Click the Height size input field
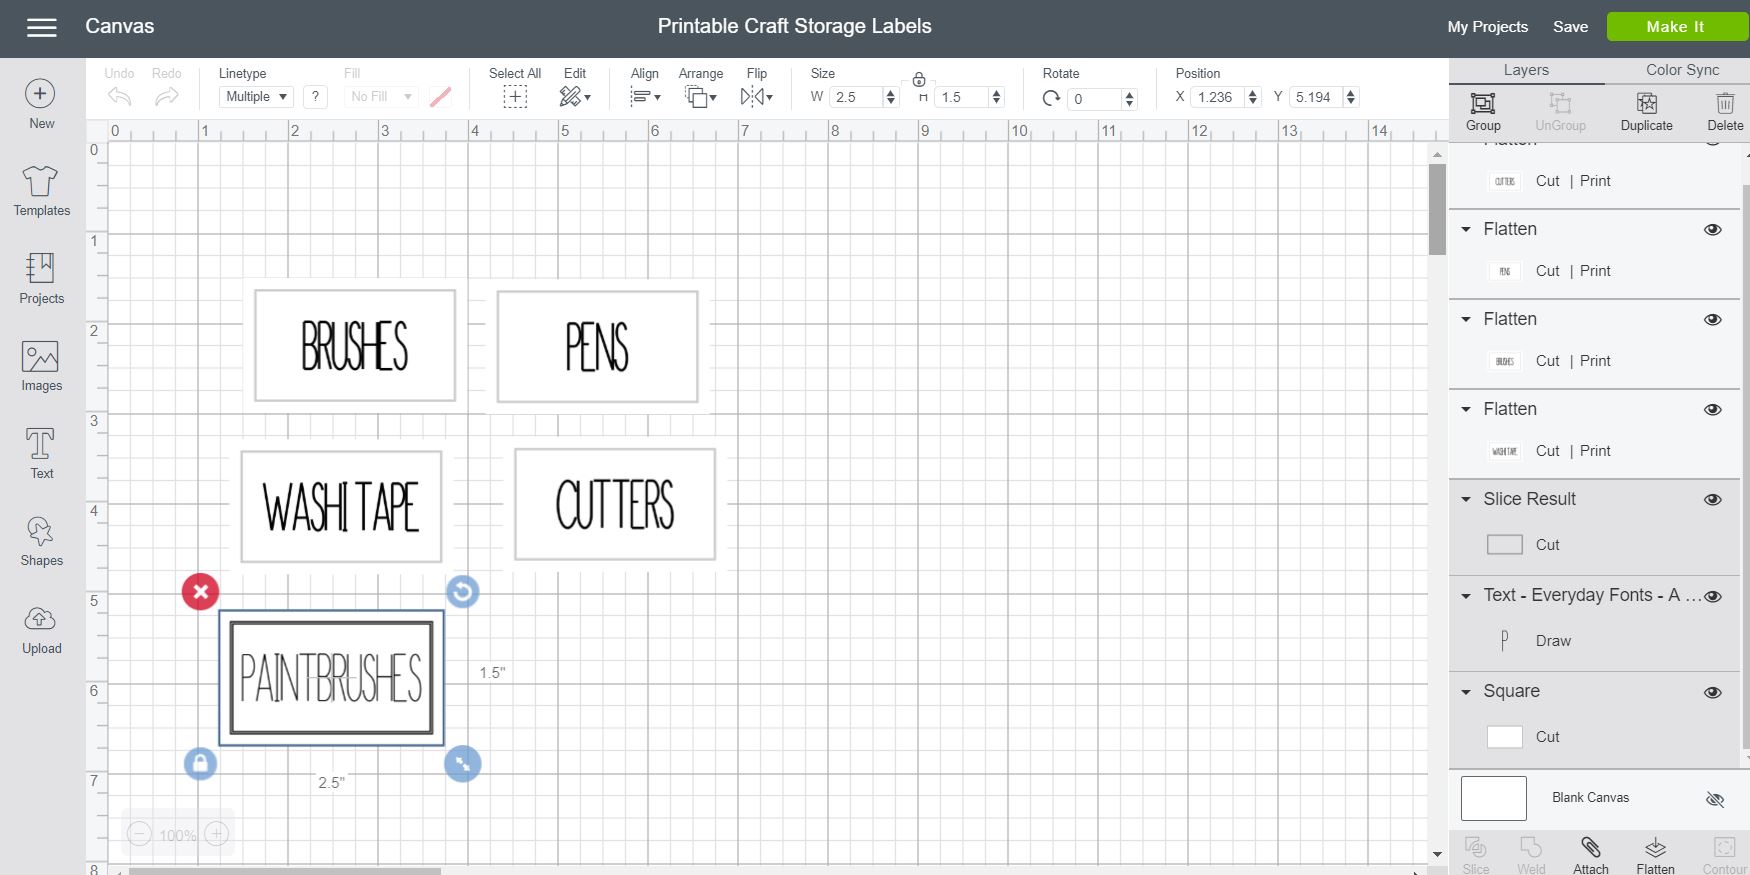The height and width of the screenshot is (875, 1750). tap(961, 97)
